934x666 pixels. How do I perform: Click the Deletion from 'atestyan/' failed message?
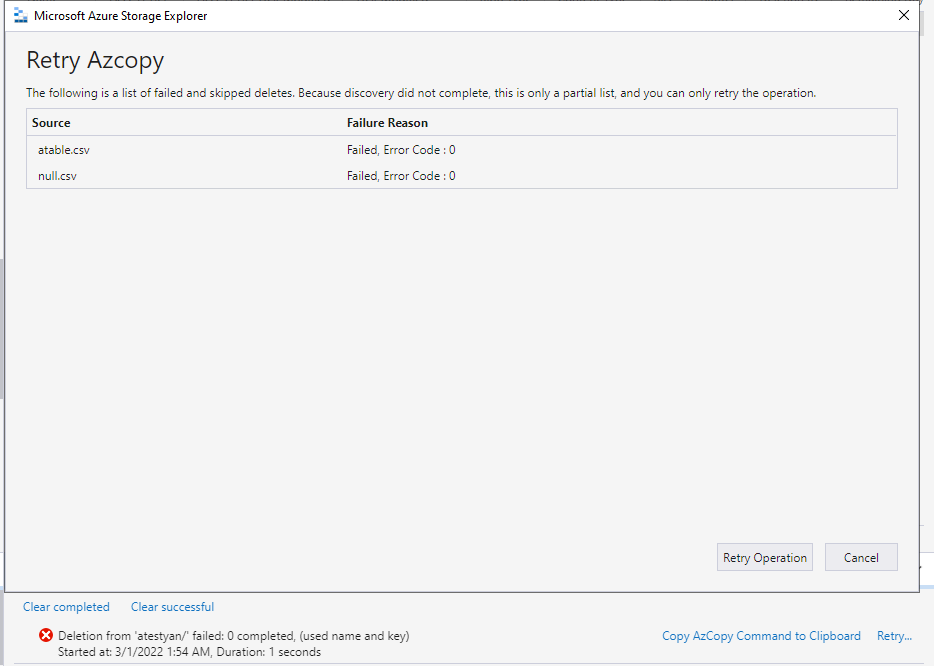[x=234, y=636]
